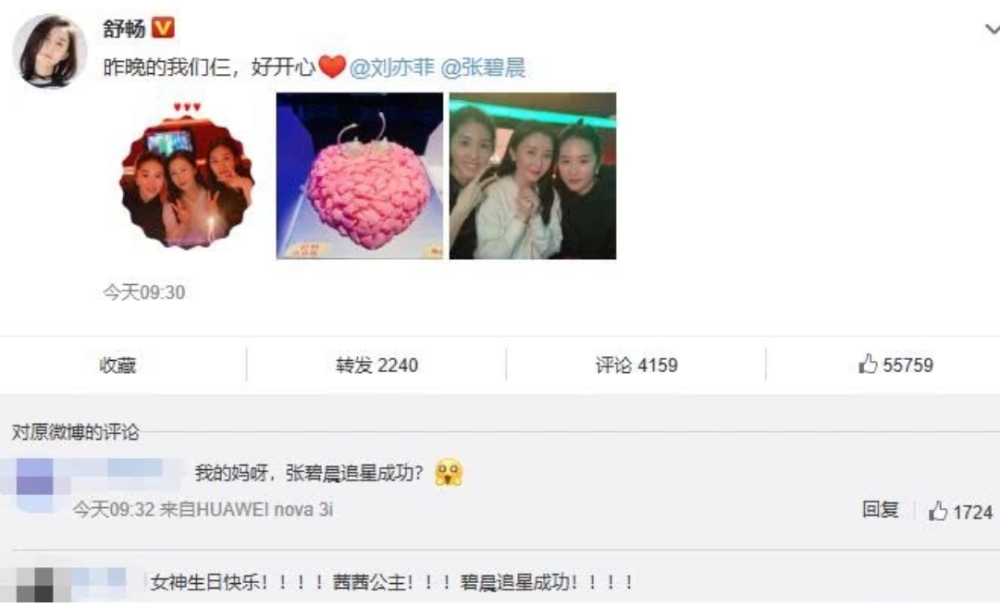1000x608 pixels.
Task: View the pink heart cake photo
Action: coord(360,175)
